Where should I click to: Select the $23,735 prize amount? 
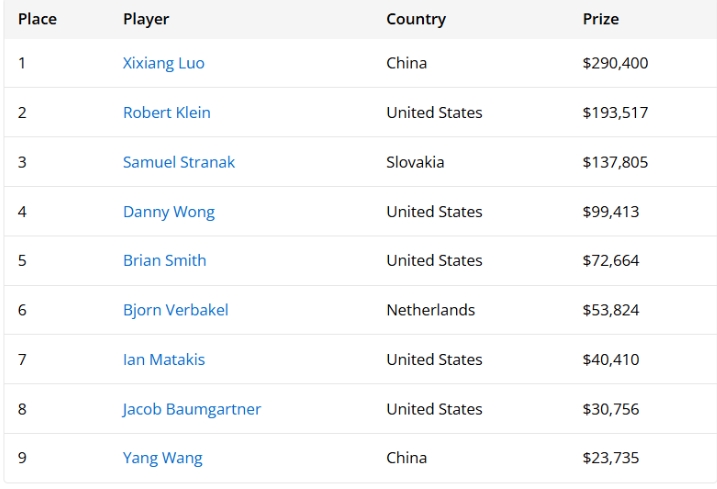tap(610, 458)
